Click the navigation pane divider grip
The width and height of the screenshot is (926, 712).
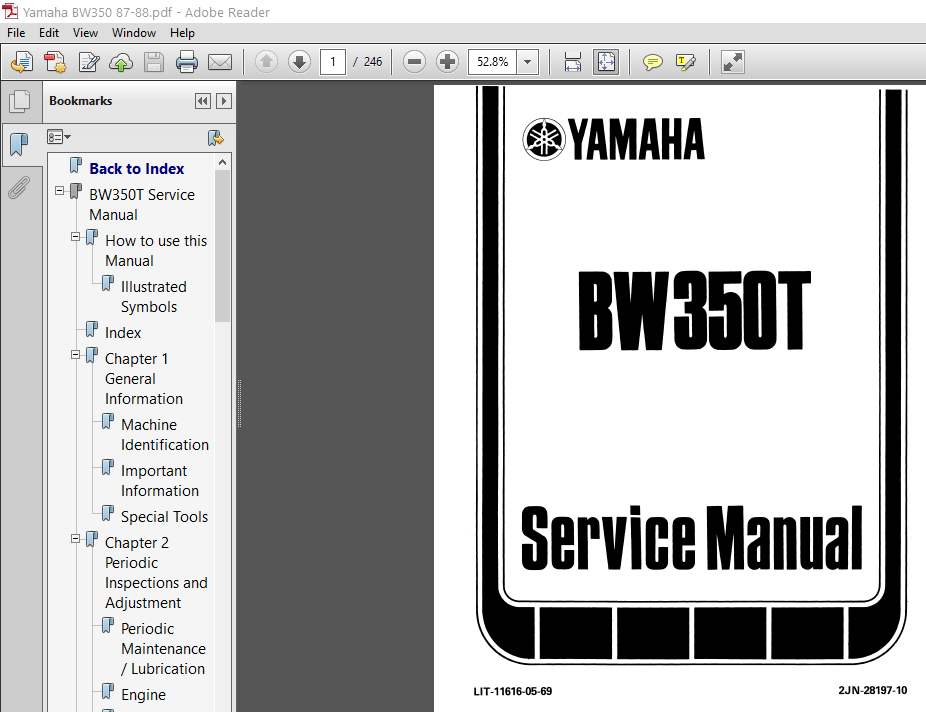click(x=239, y=404)
